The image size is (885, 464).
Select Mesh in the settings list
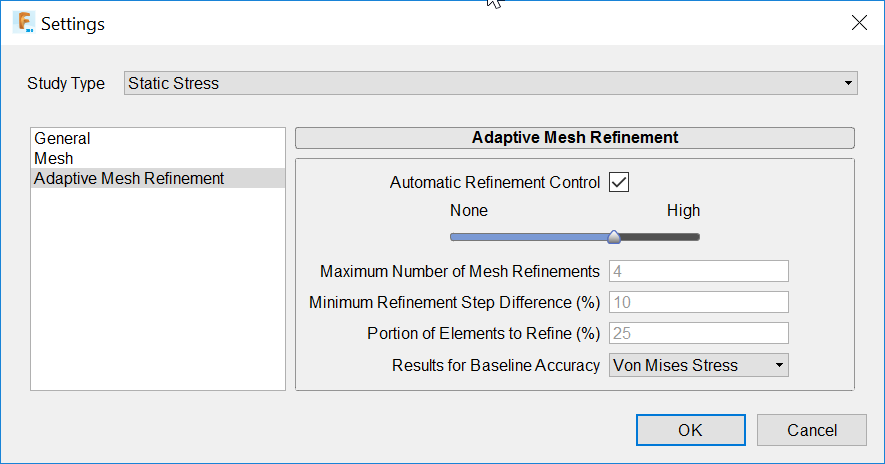pyautogui.click(x=157, y=158)
